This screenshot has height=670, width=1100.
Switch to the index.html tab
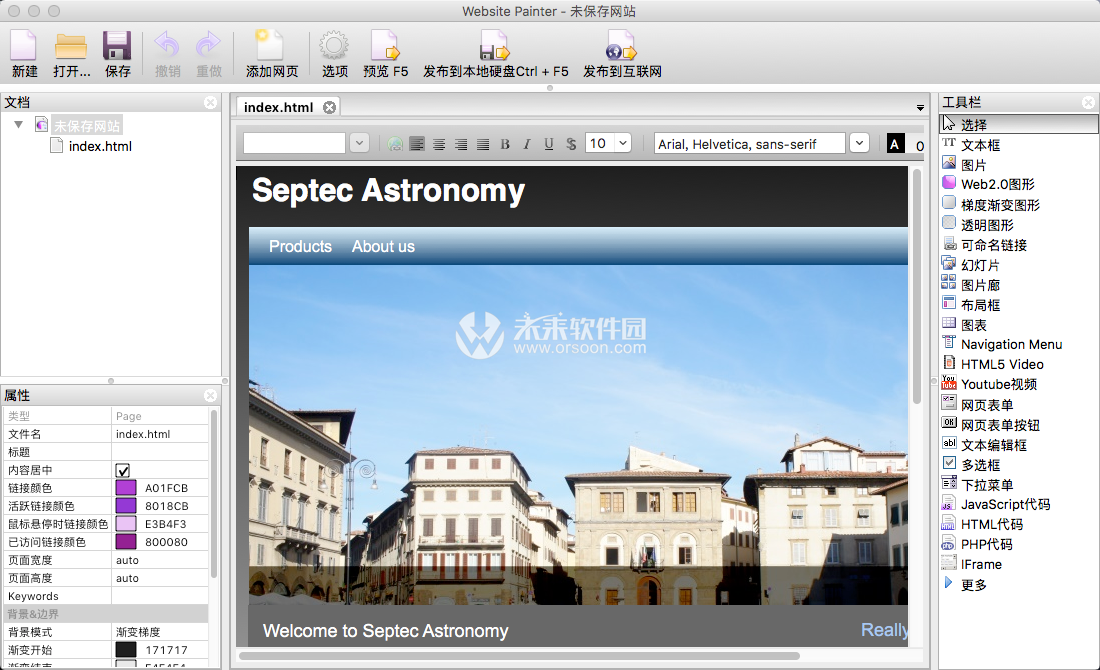(278, 107)
